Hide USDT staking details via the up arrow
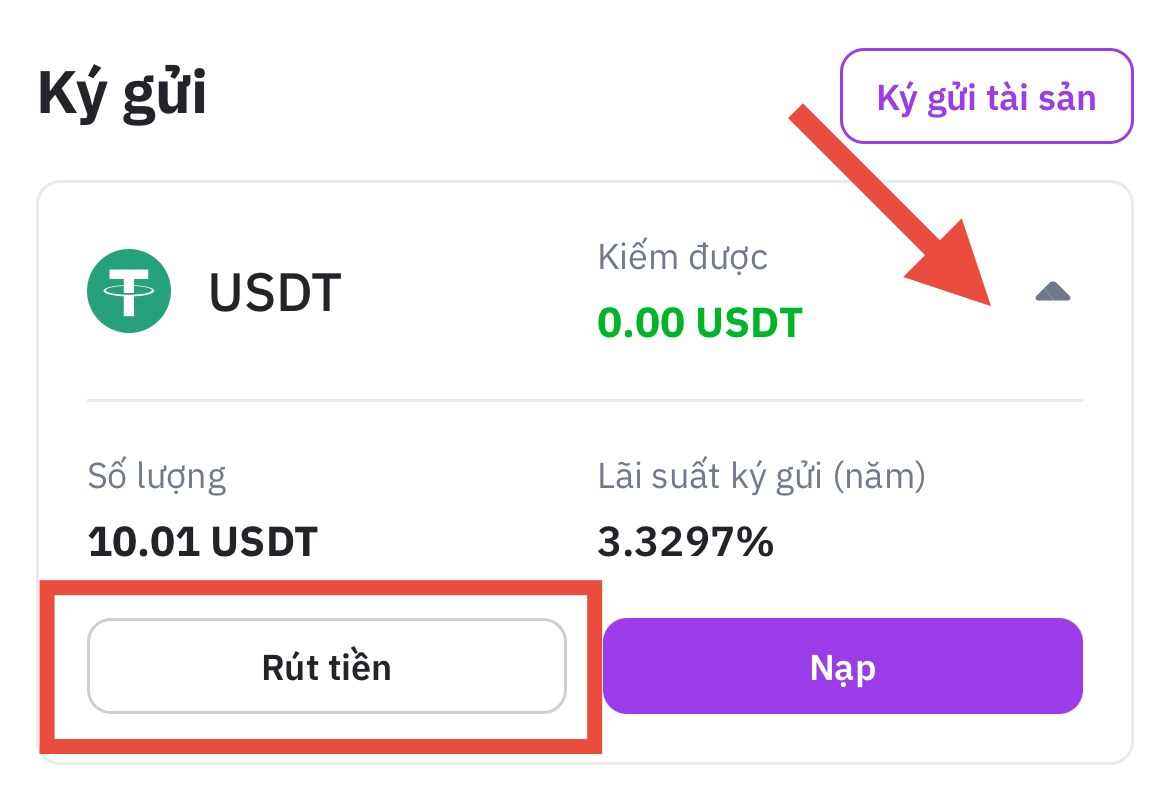This screenshot has width=1170, height=805. 1053,292
